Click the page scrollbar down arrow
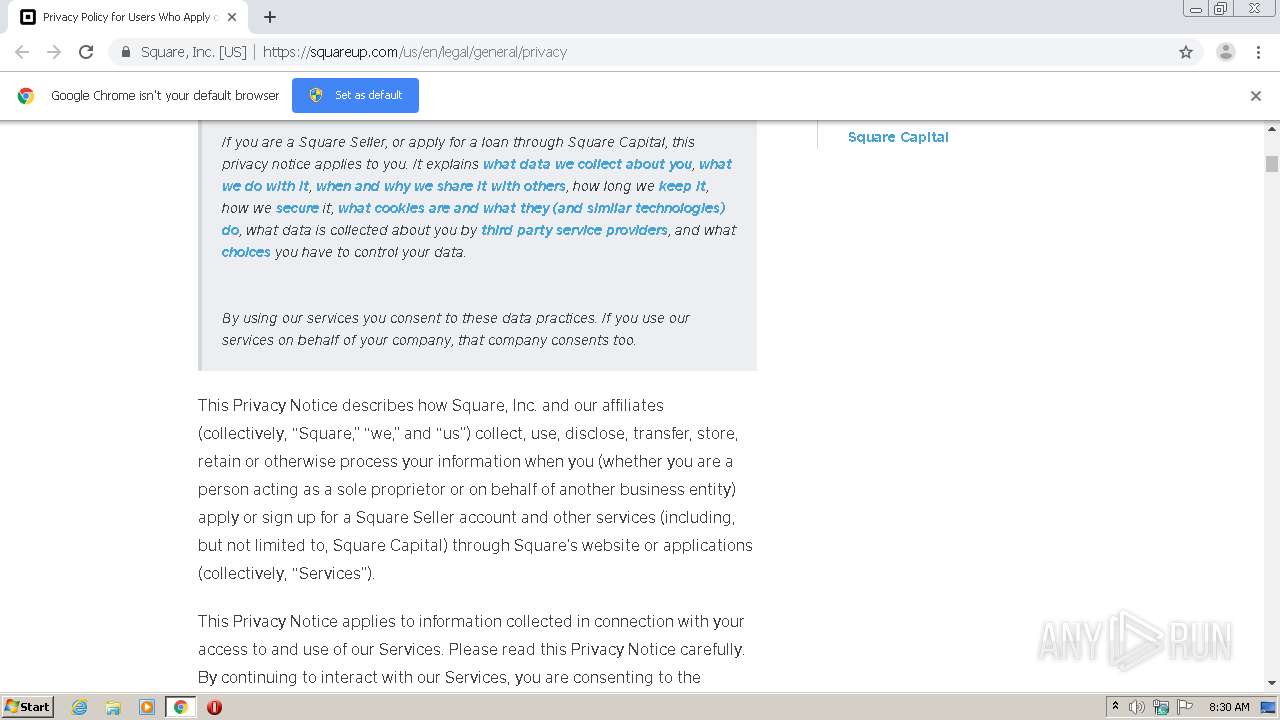This screenshot has height=720, width=1280. tap(1272, 683)
